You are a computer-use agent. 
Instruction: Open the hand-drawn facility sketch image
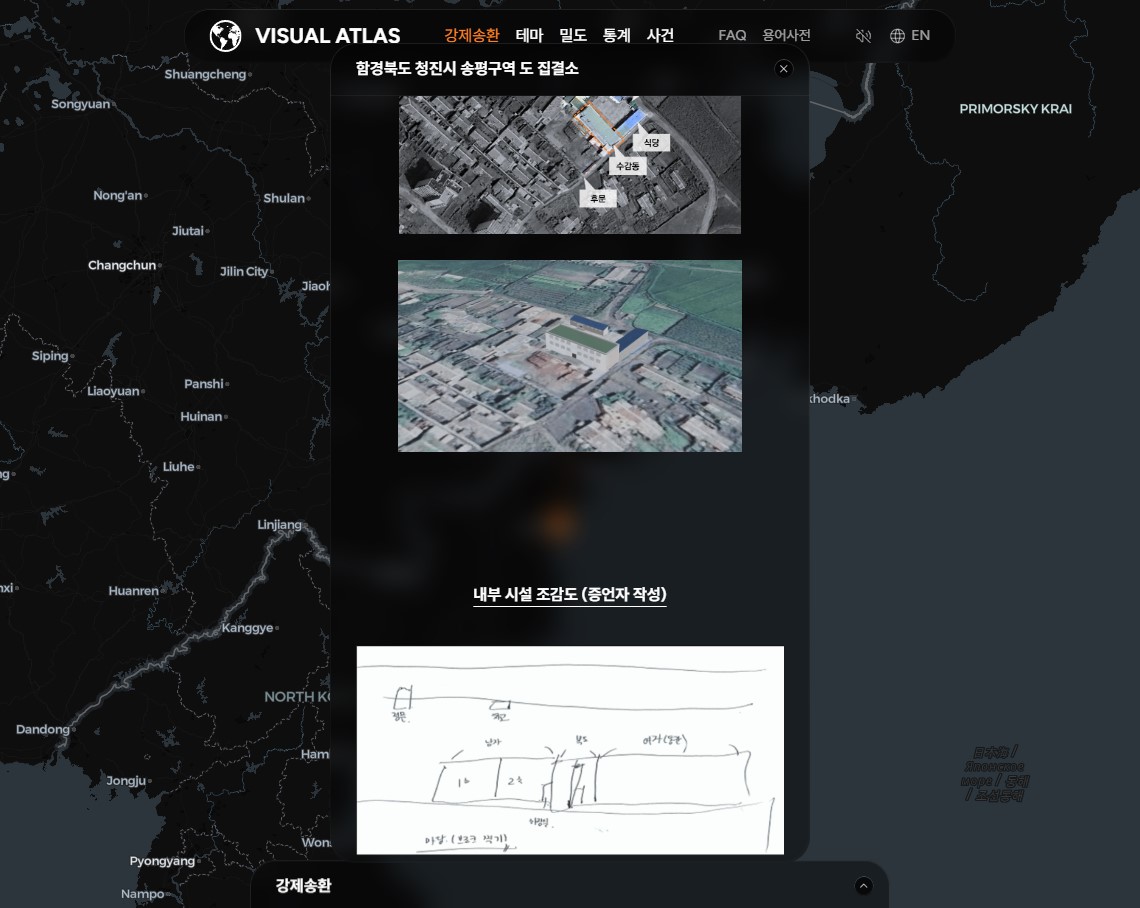(570, 750)
